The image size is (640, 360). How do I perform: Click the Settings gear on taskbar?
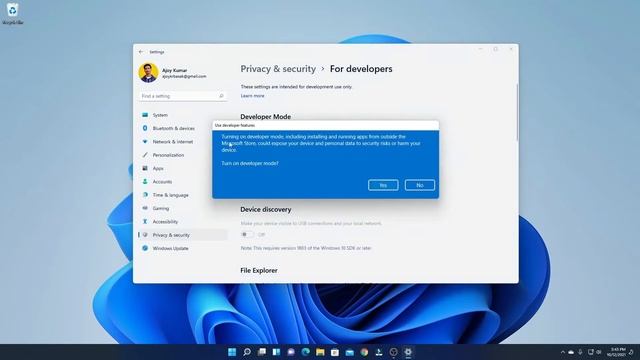point(408,352)
